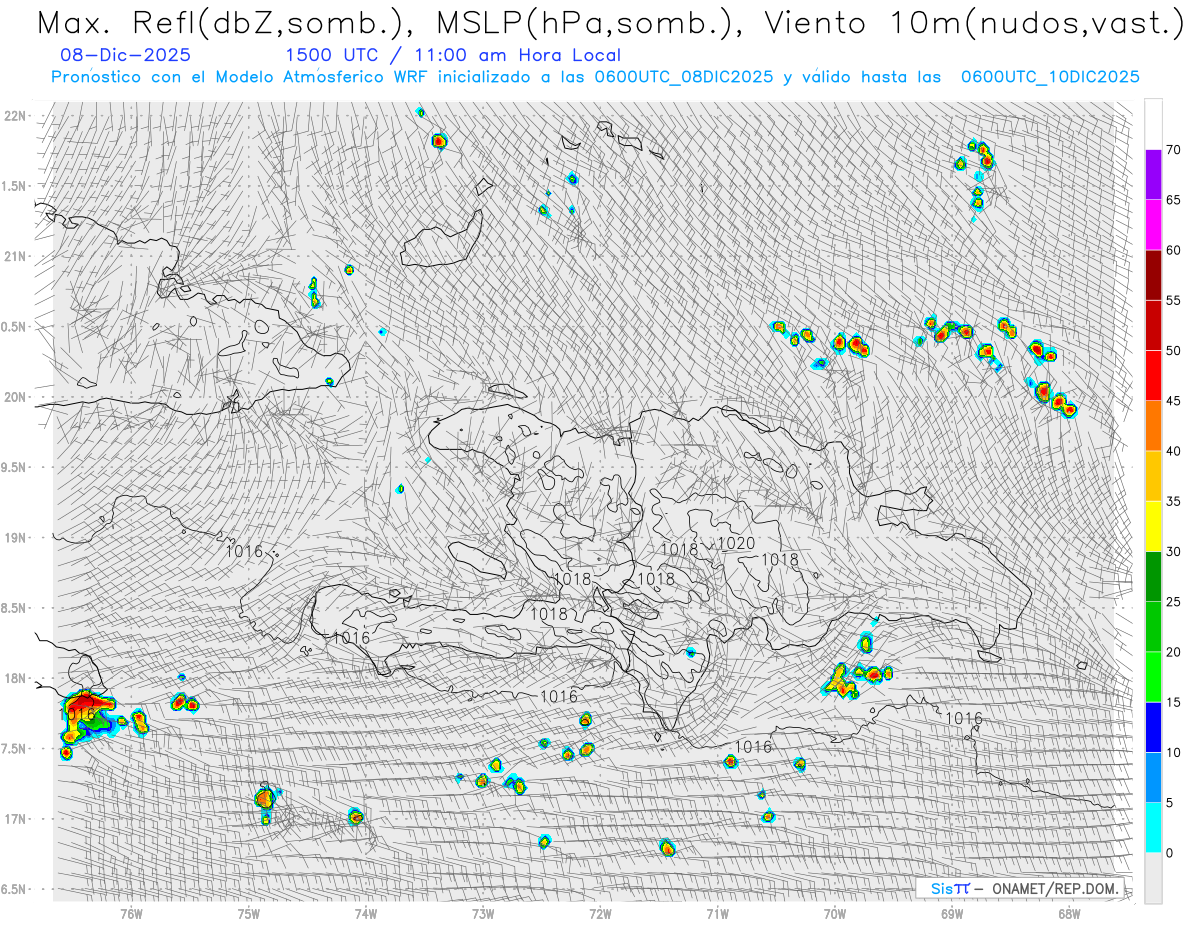Screen dimensions: 1200x927
Task: Click the '68W' longitude axis label
Action: pos(1068,912)
